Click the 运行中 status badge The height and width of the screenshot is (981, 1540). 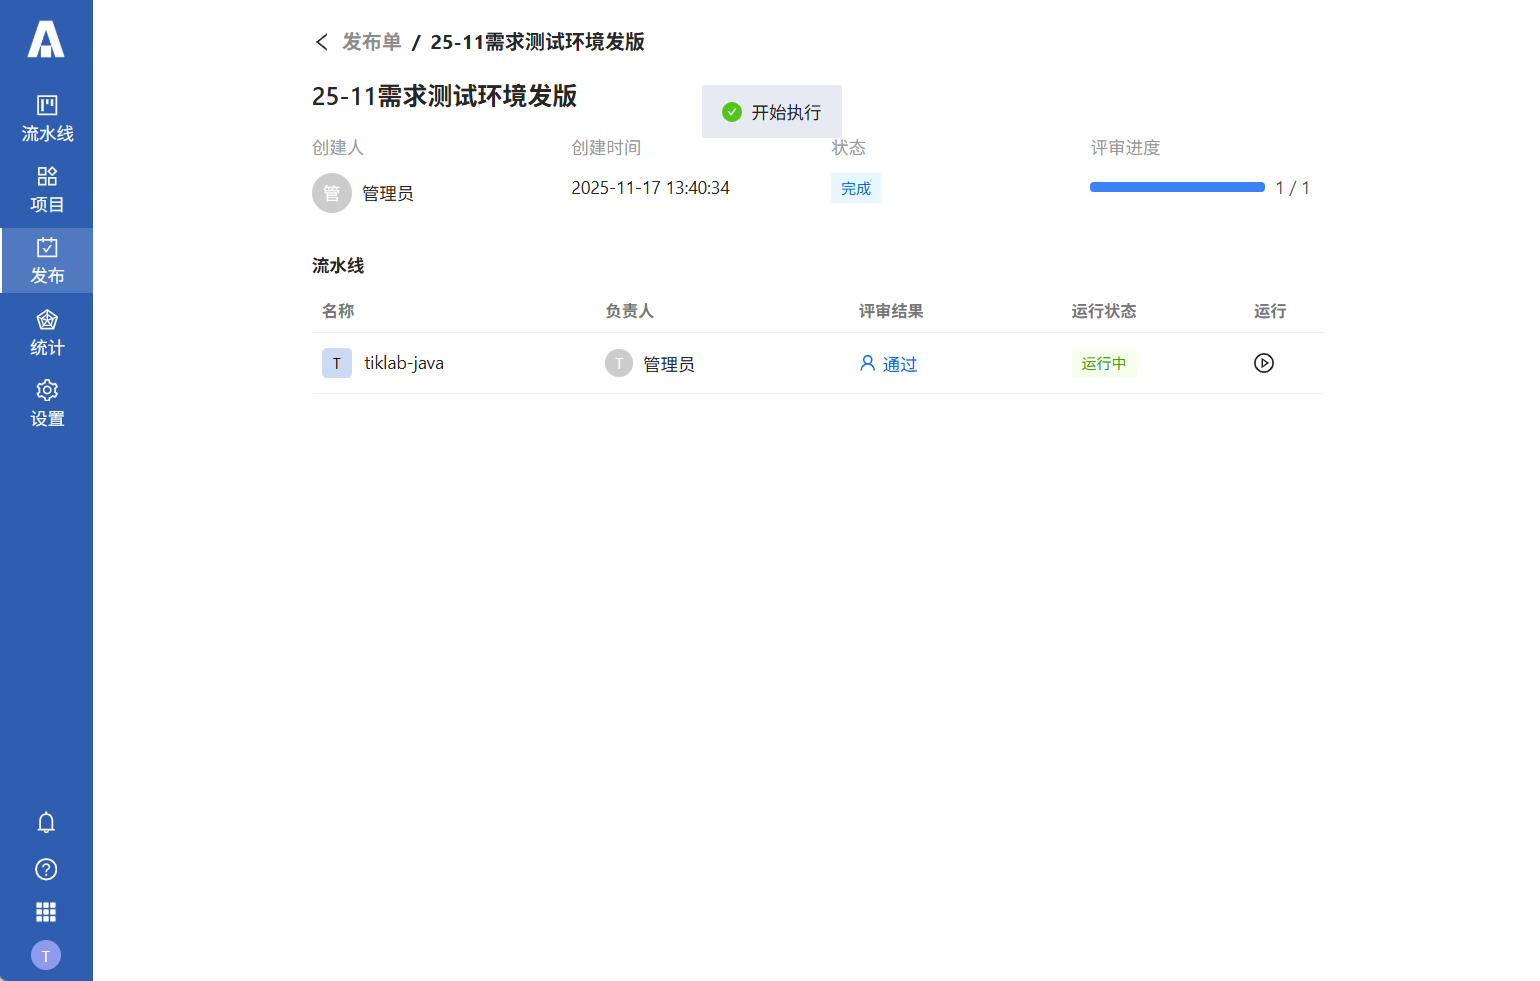pyautogui.click(x=1104, y=363)
